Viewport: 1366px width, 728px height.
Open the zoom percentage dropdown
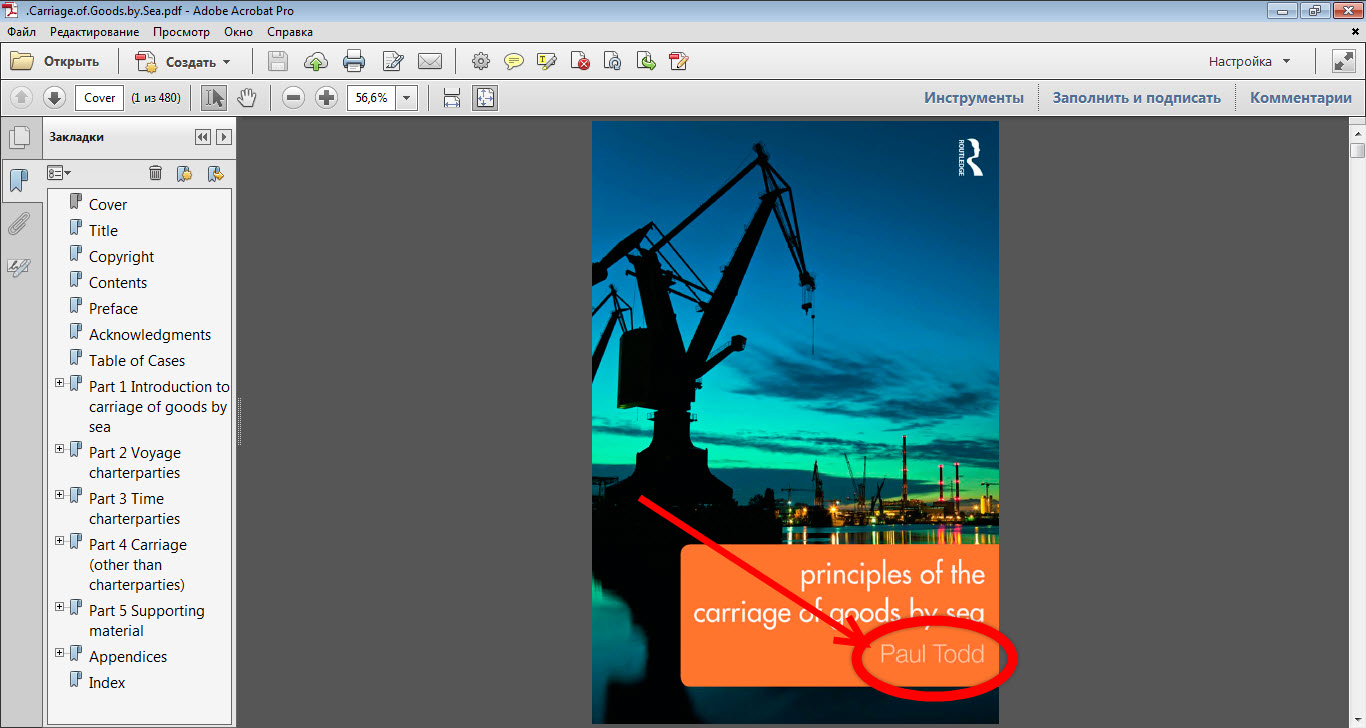coord(407,98)
